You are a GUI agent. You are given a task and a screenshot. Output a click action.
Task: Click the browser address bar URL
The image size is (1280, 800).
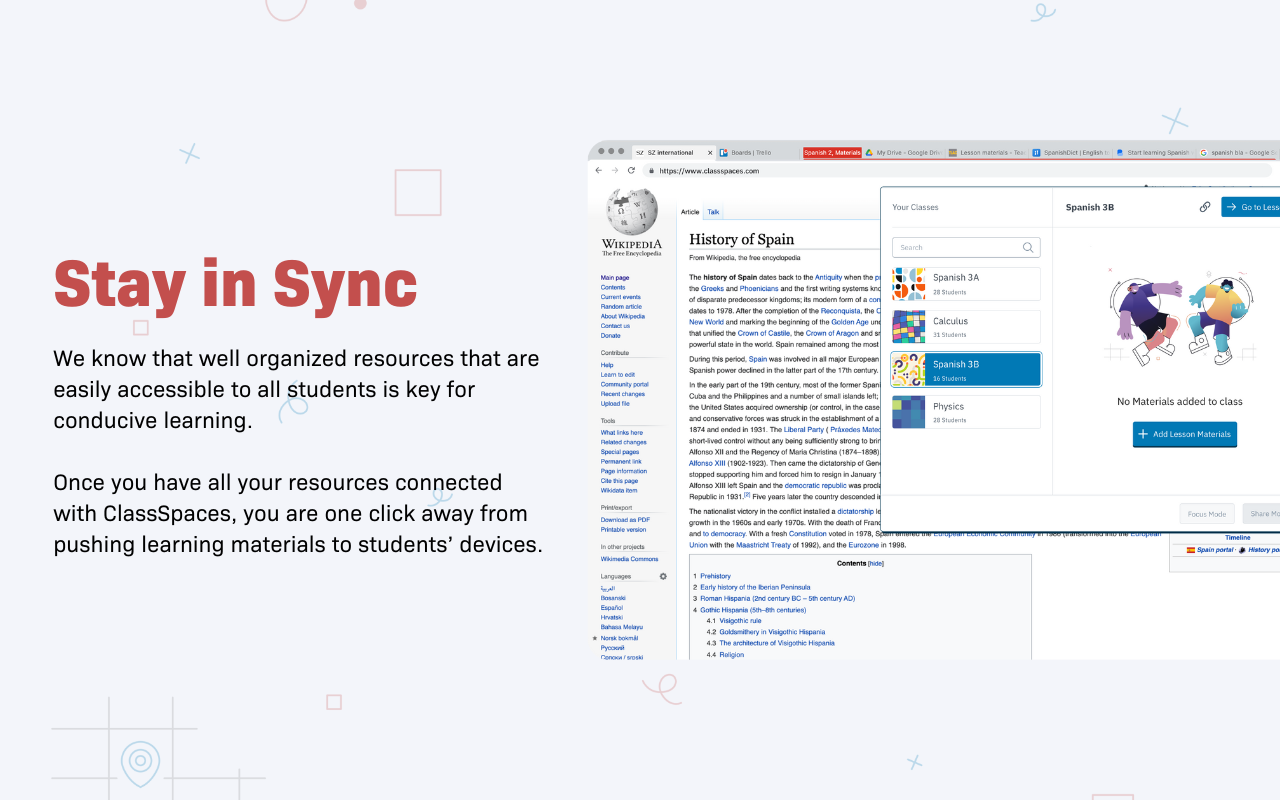point(709,171)
